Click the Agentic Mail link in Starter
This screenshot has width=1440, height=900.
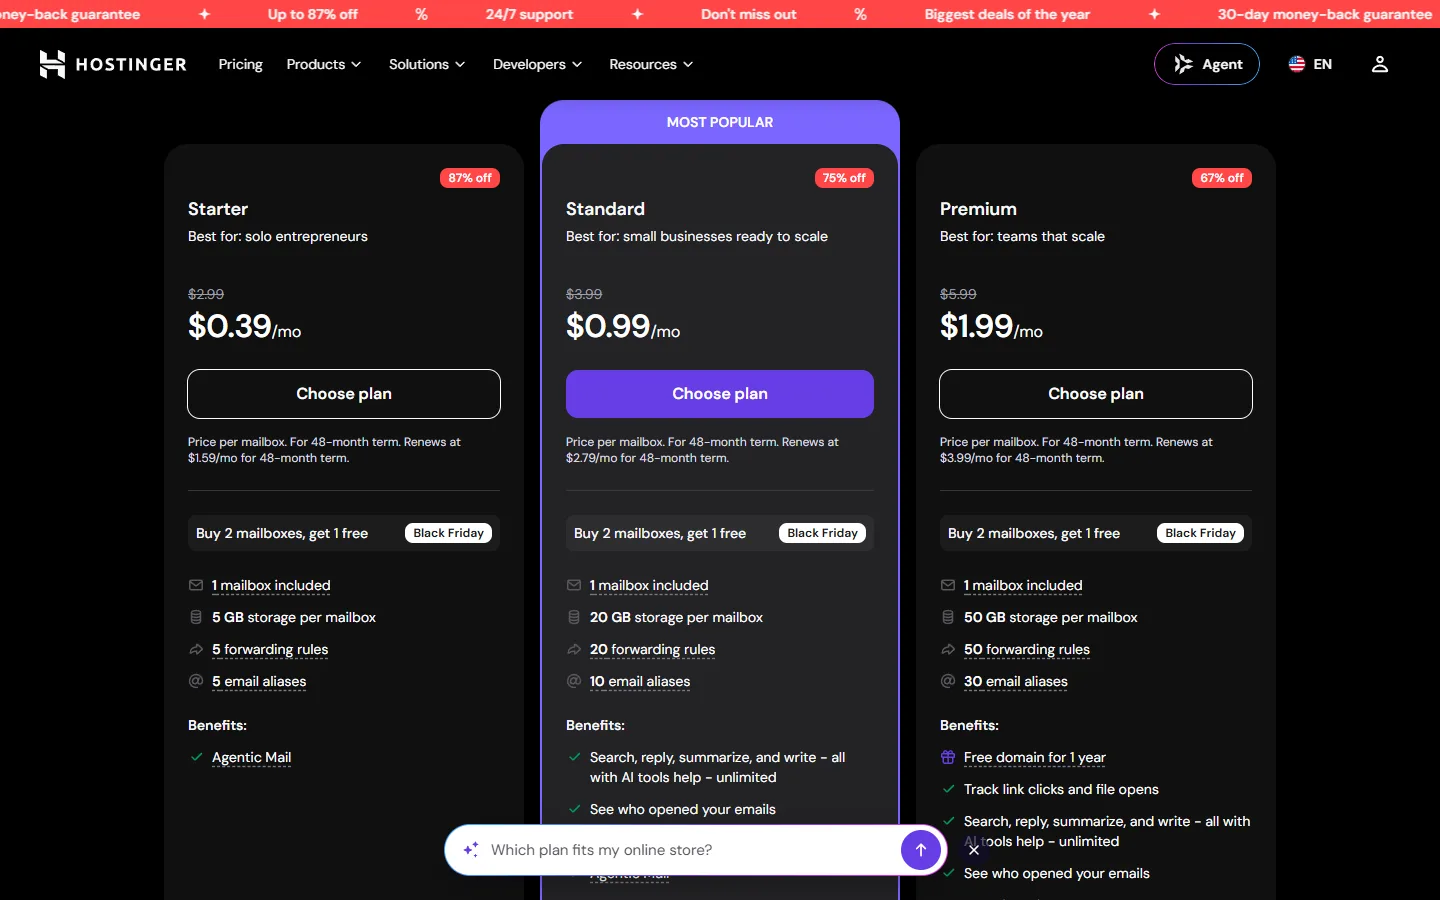(252, 758)
